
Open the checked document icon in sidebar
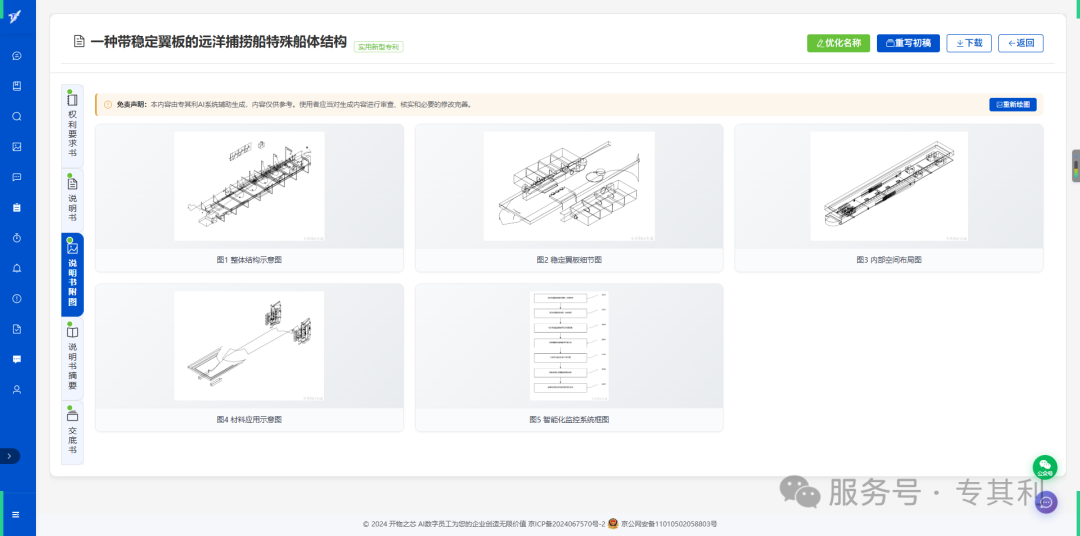pyautogui.click(x=17, y=329)
